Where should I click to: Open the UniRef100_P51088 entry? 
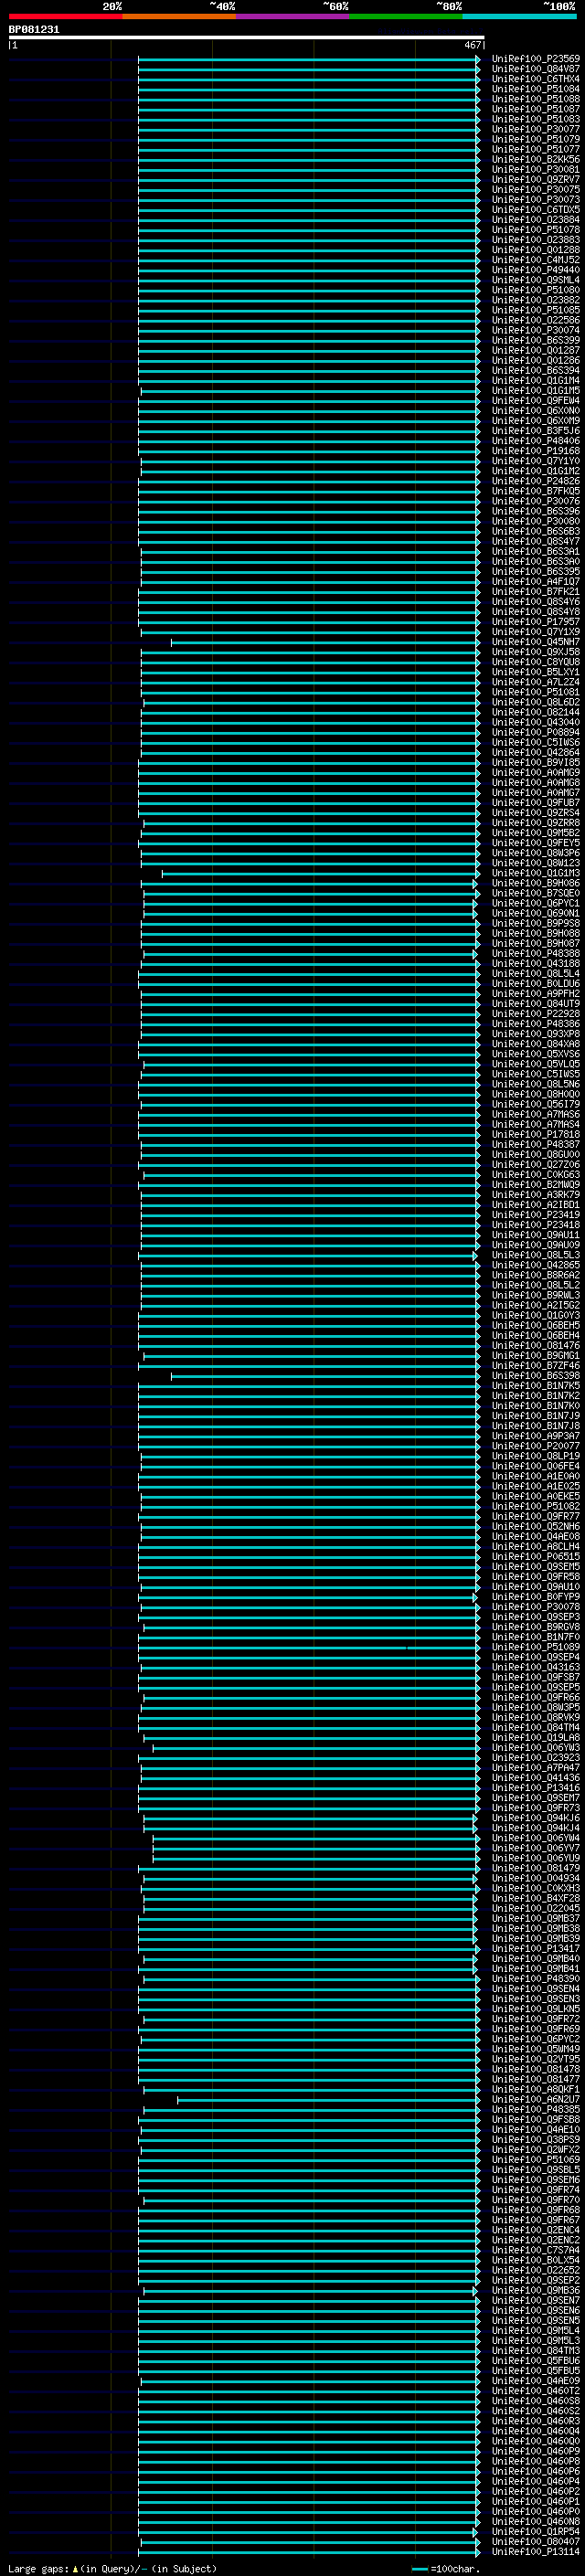point(535,99)
